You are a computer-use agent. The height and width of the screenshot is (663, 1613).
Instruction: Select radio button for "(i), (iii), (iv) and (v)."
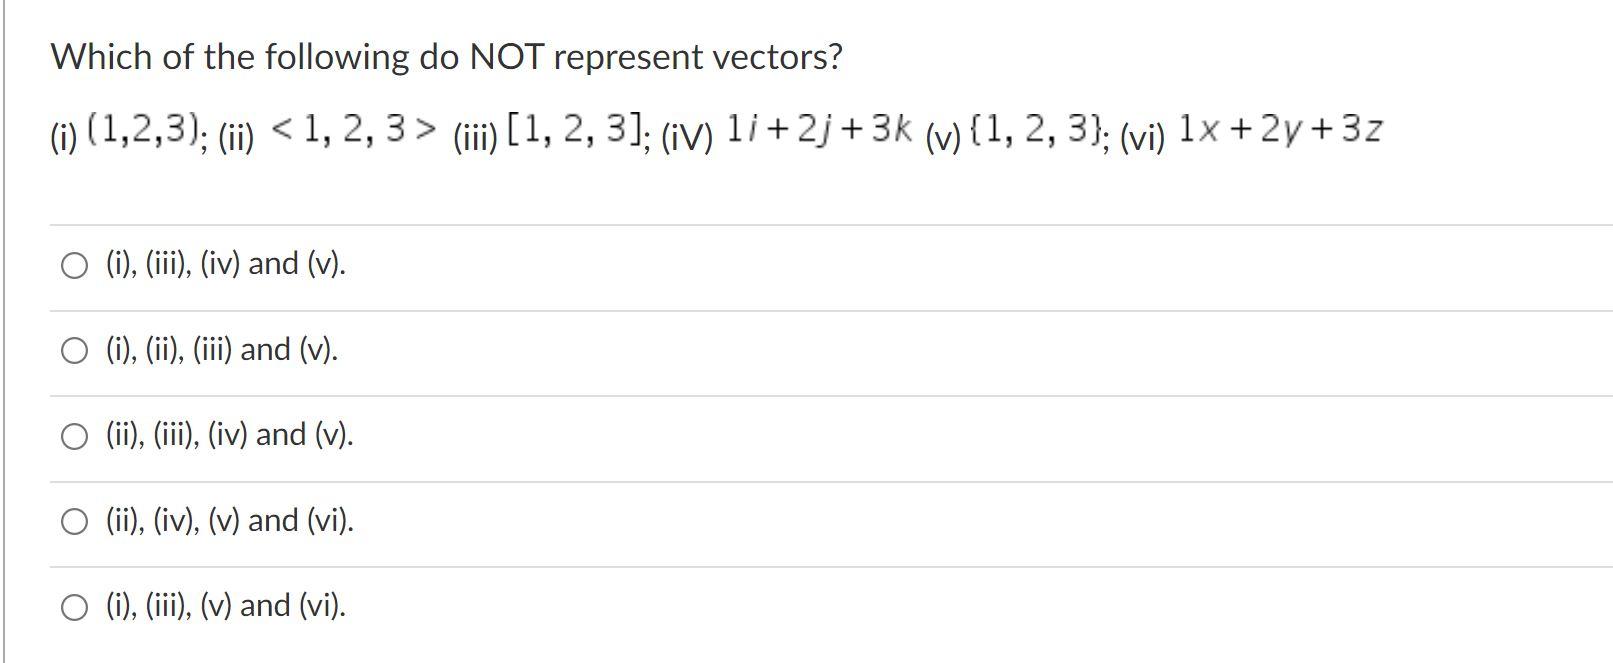[x=74, y=264]
